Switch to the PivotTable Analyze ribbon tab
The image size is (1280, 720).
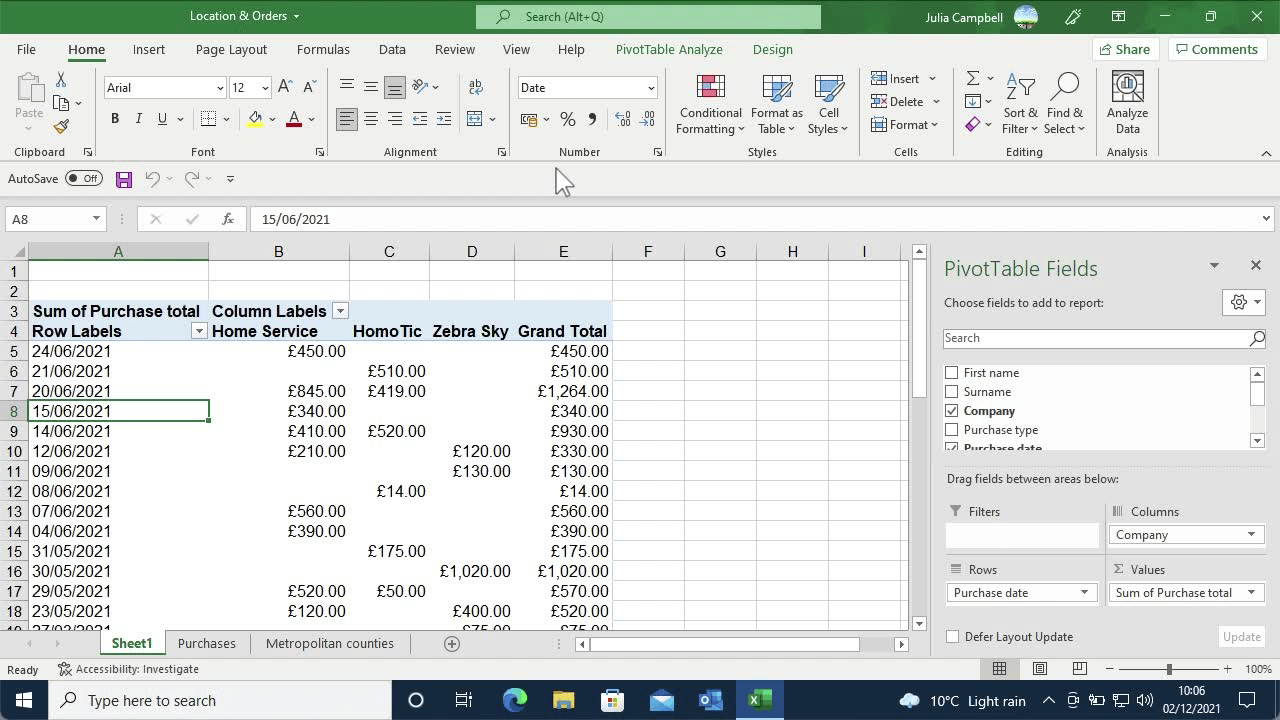pyautogui.click(x=668, y=49)
